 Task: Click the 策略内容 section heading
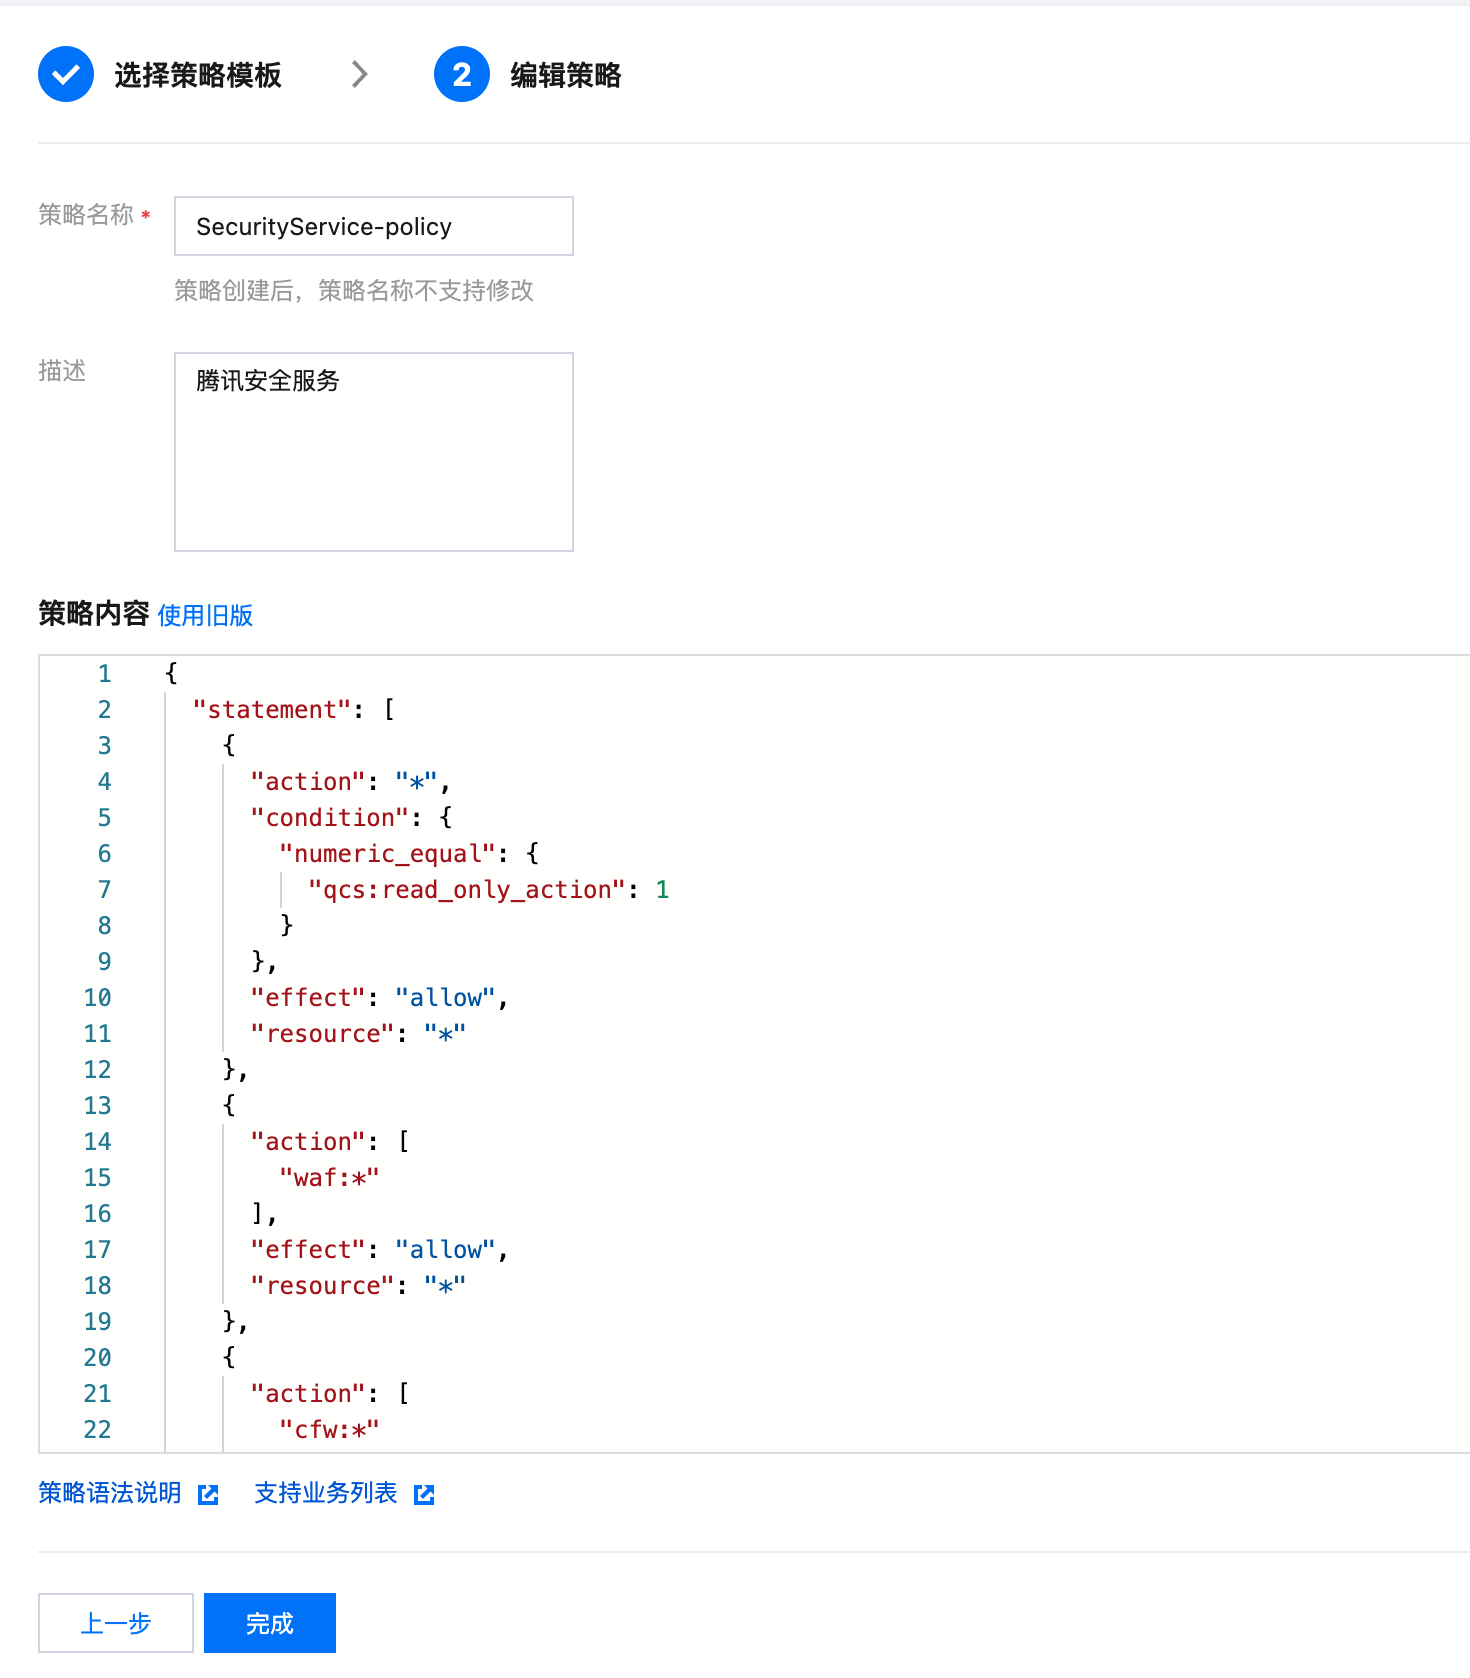(94, 613)
